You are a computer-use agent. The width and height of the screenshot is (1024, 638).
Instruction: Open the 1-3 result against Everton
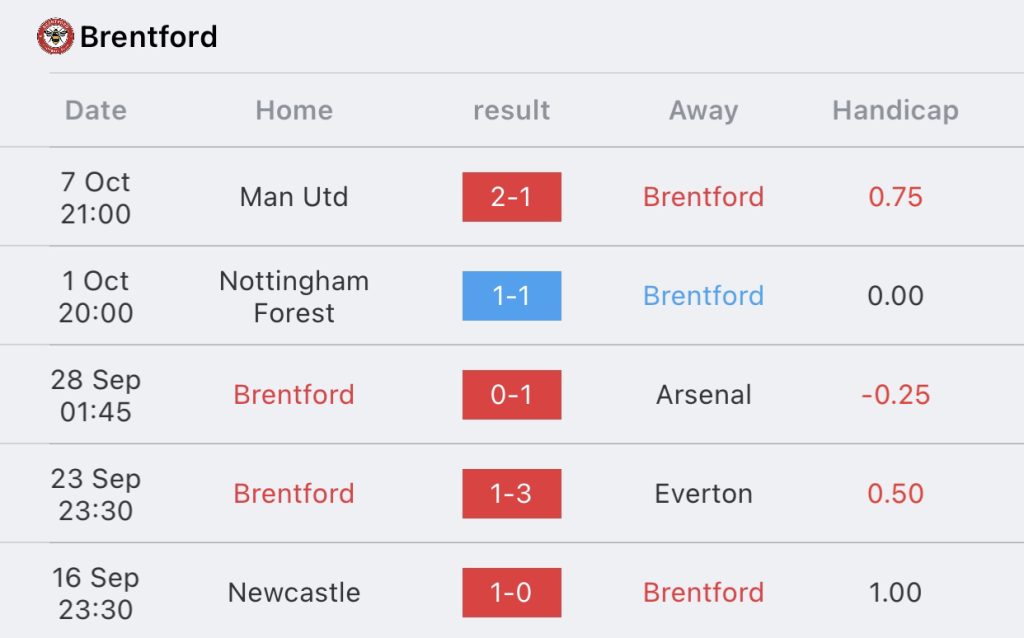(511, 494)
